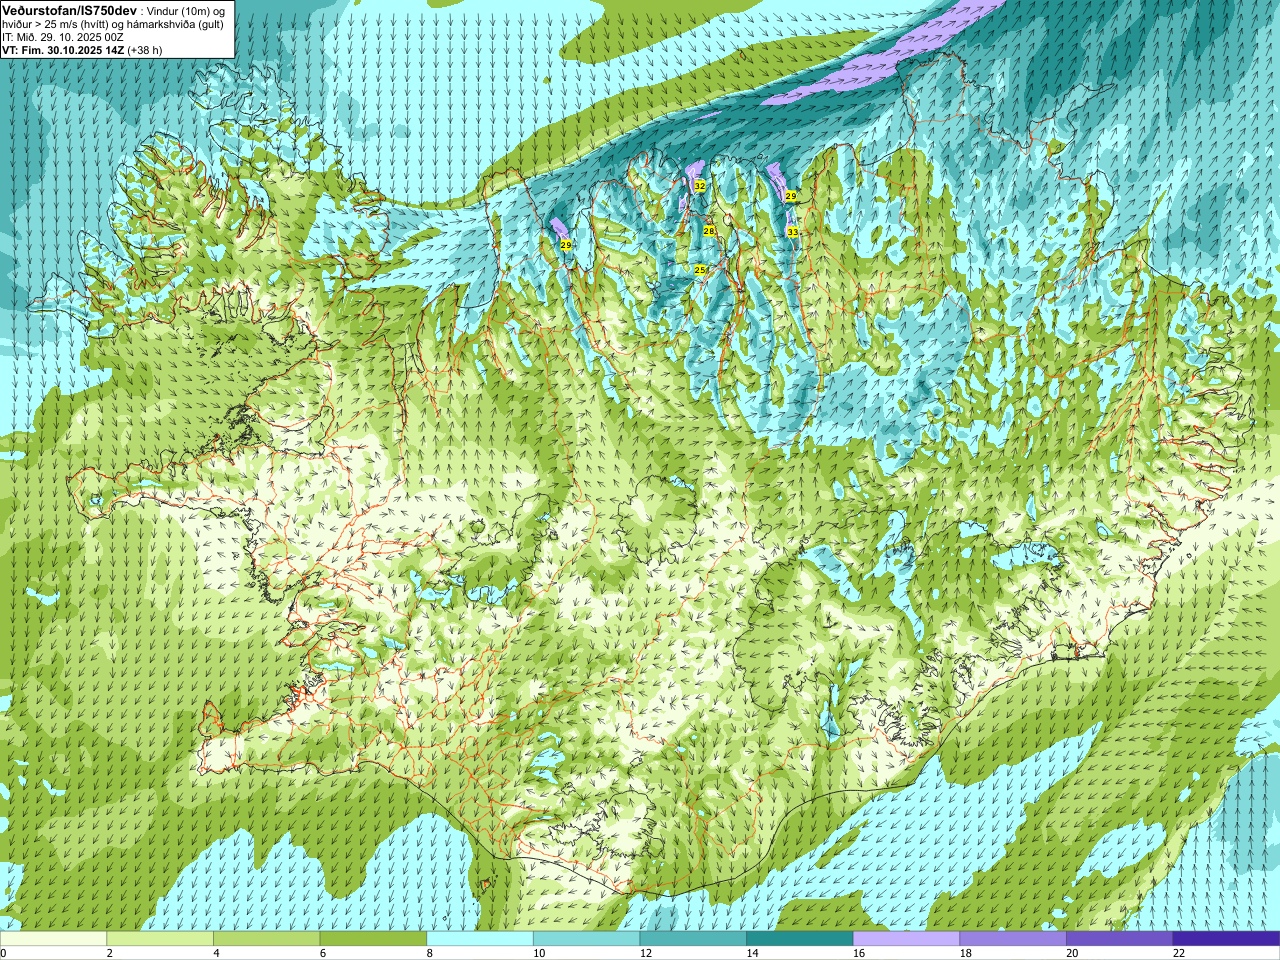Click the pale yellow 0–2 m/s legend swatch

[53, 939]
